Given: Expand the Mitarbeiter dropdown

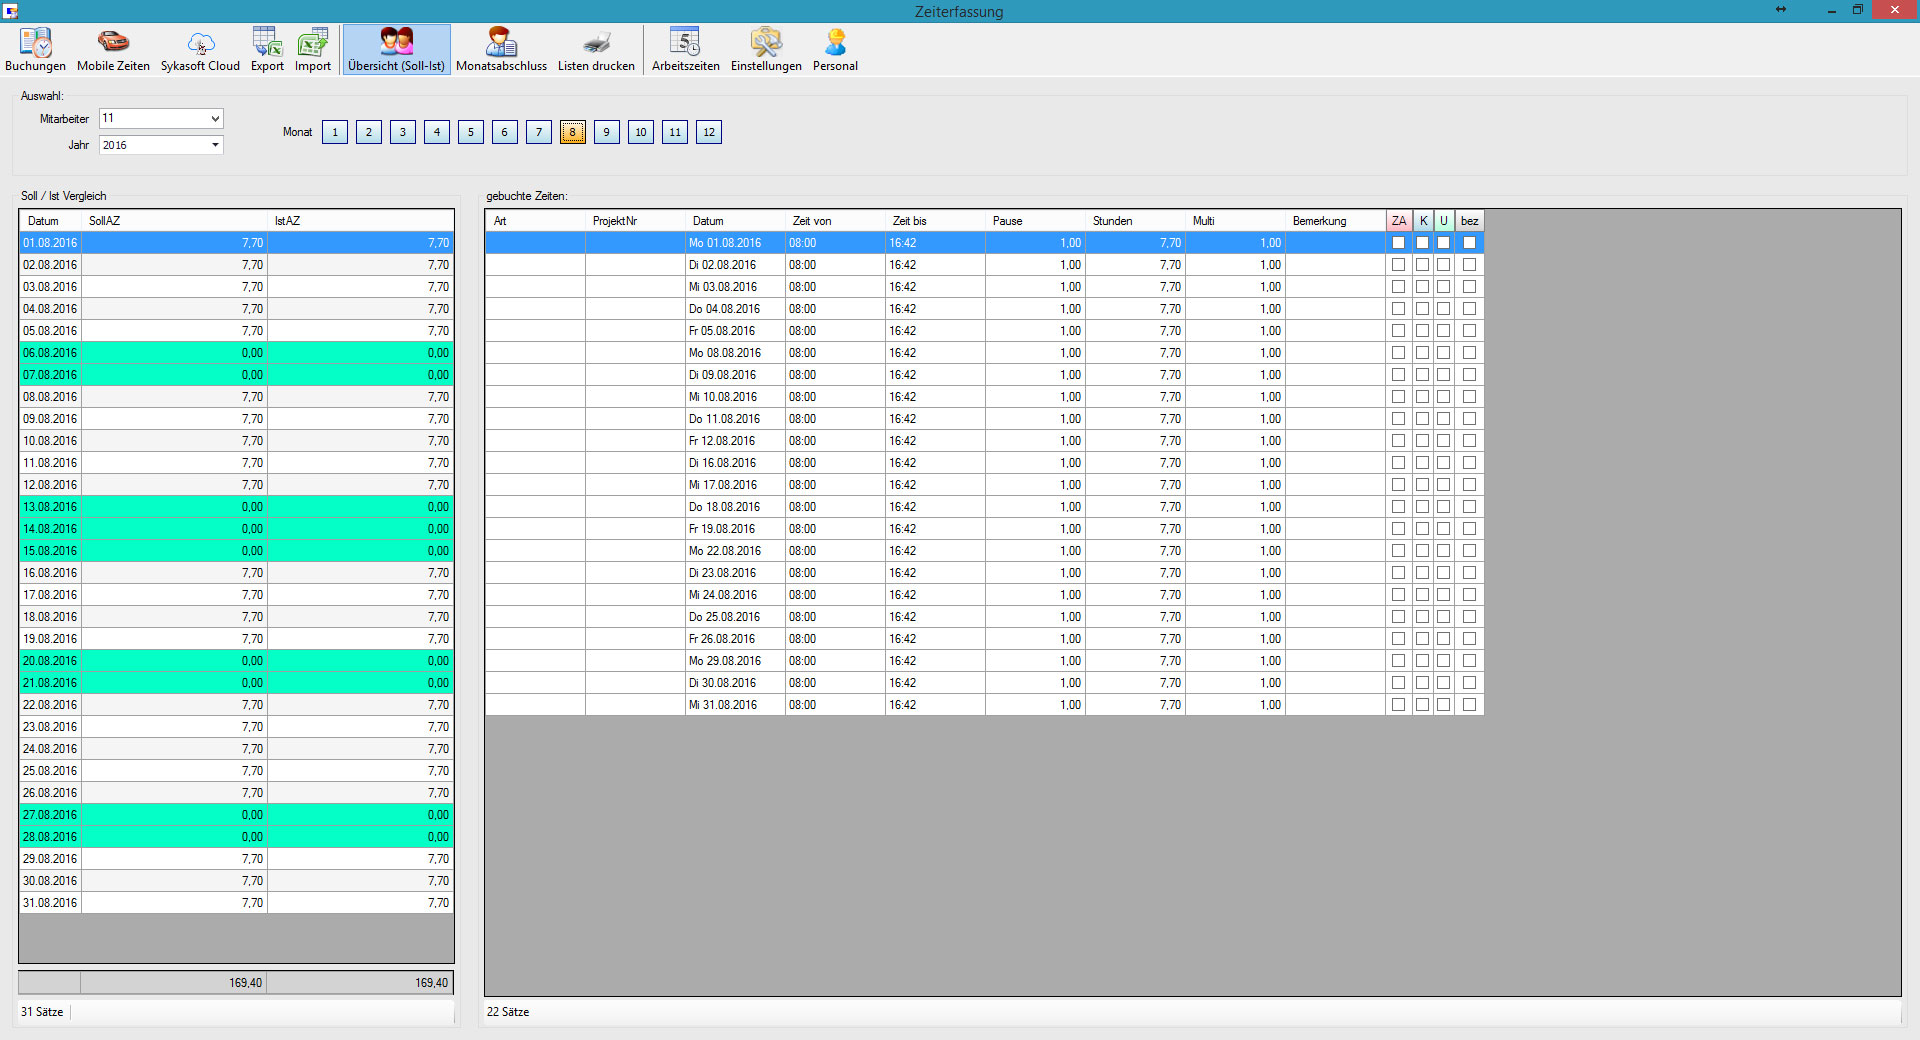Looking at the screenshot, I should [x=214, y=119].
